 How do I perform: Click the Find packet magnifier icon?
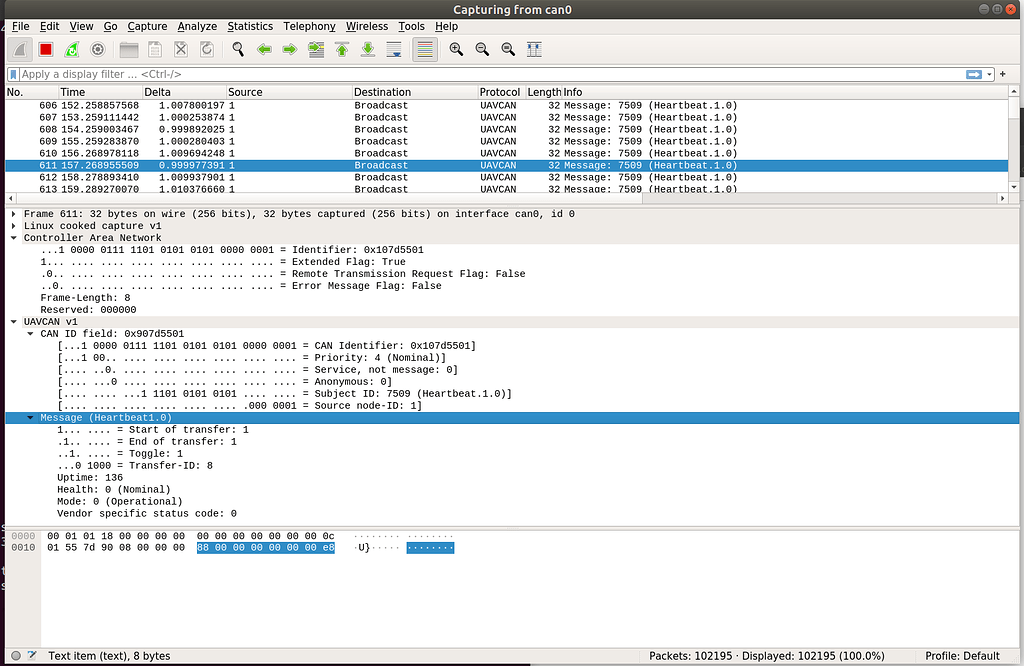pos(236,49)
